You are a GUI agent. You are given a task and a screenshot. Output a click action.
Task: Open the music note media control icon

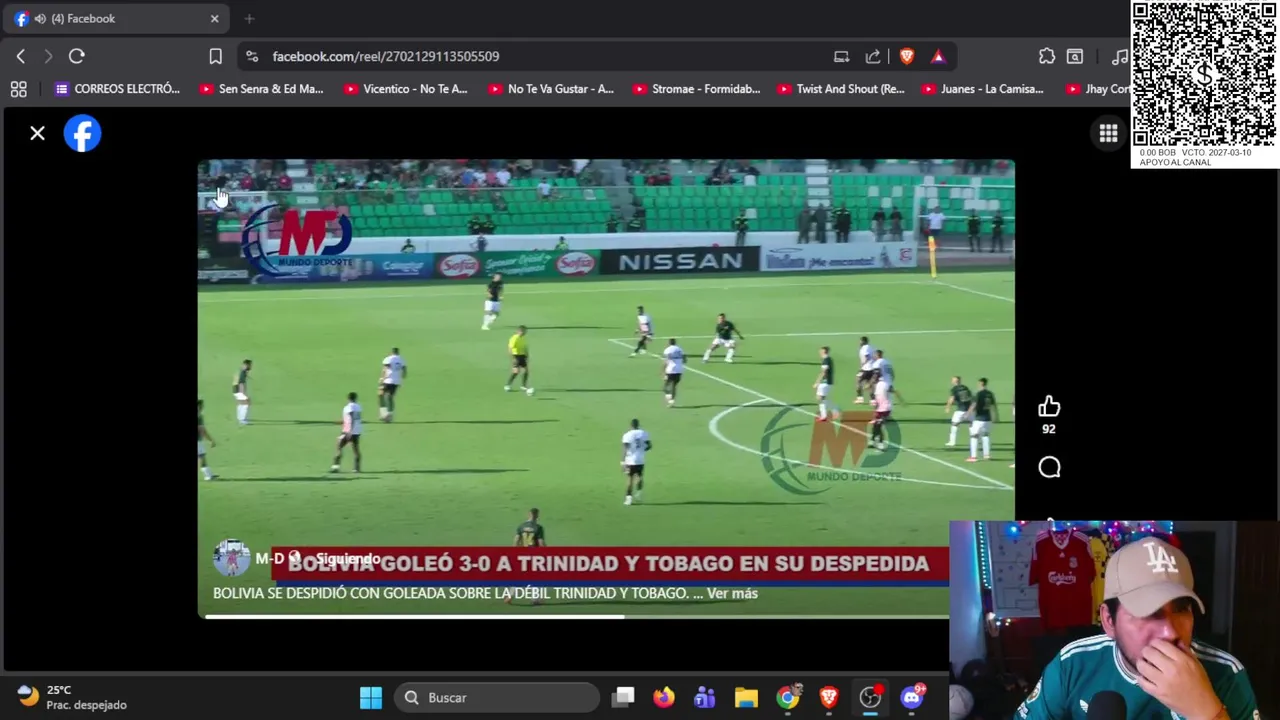1119,56
